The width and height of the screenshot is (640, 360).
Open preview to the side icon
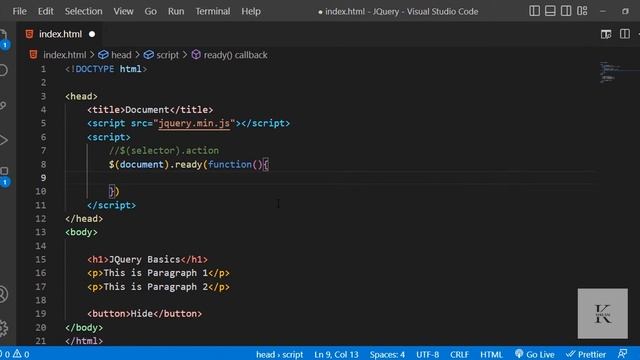606,34
